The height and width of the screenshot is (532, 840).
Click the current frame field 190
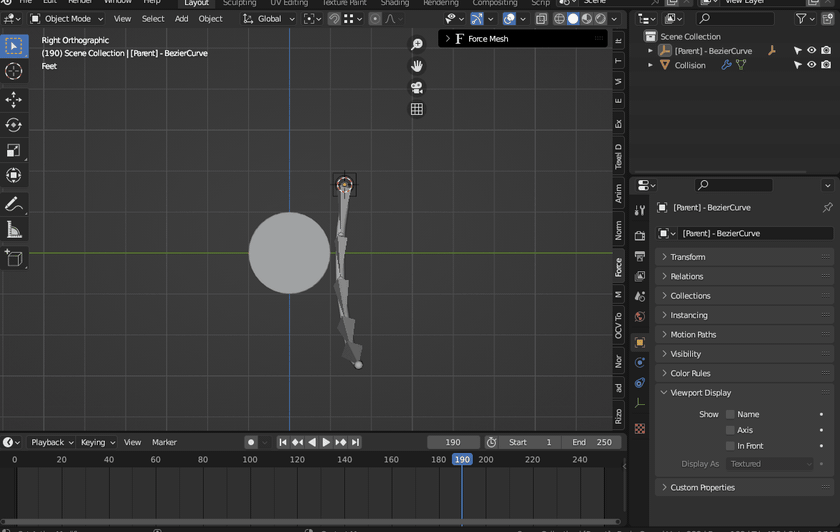pos(453,443)
